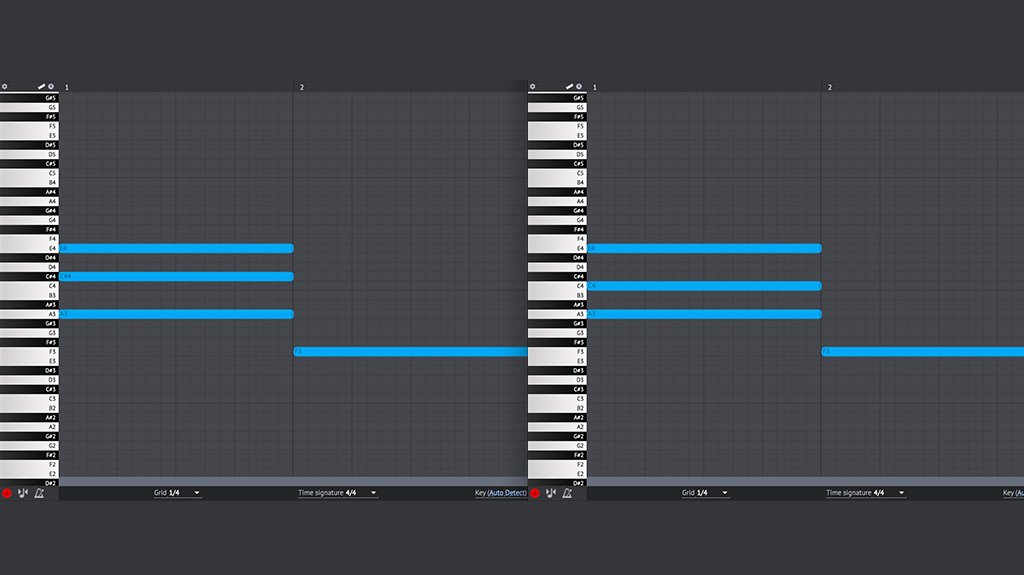Play the D3 key on right piano keyboard
Image resolution: width=1024 pixels, height=575 pixels.
click(x=557, y=380)
